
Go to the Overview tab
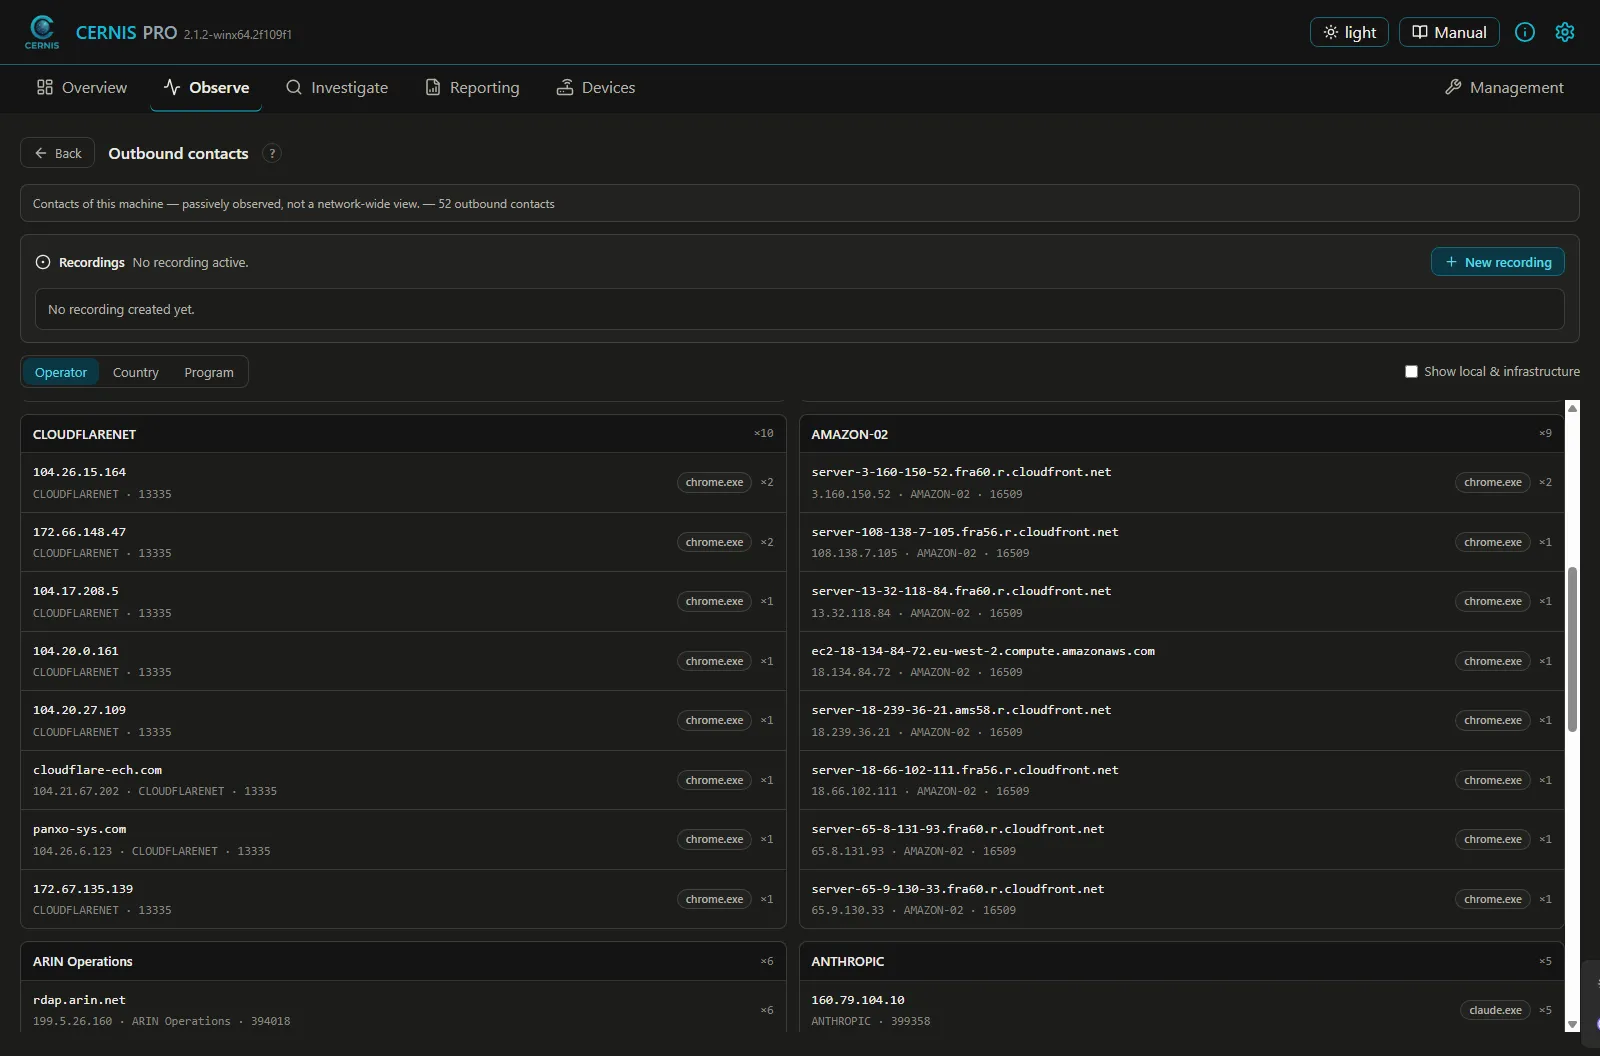point(82,88)
